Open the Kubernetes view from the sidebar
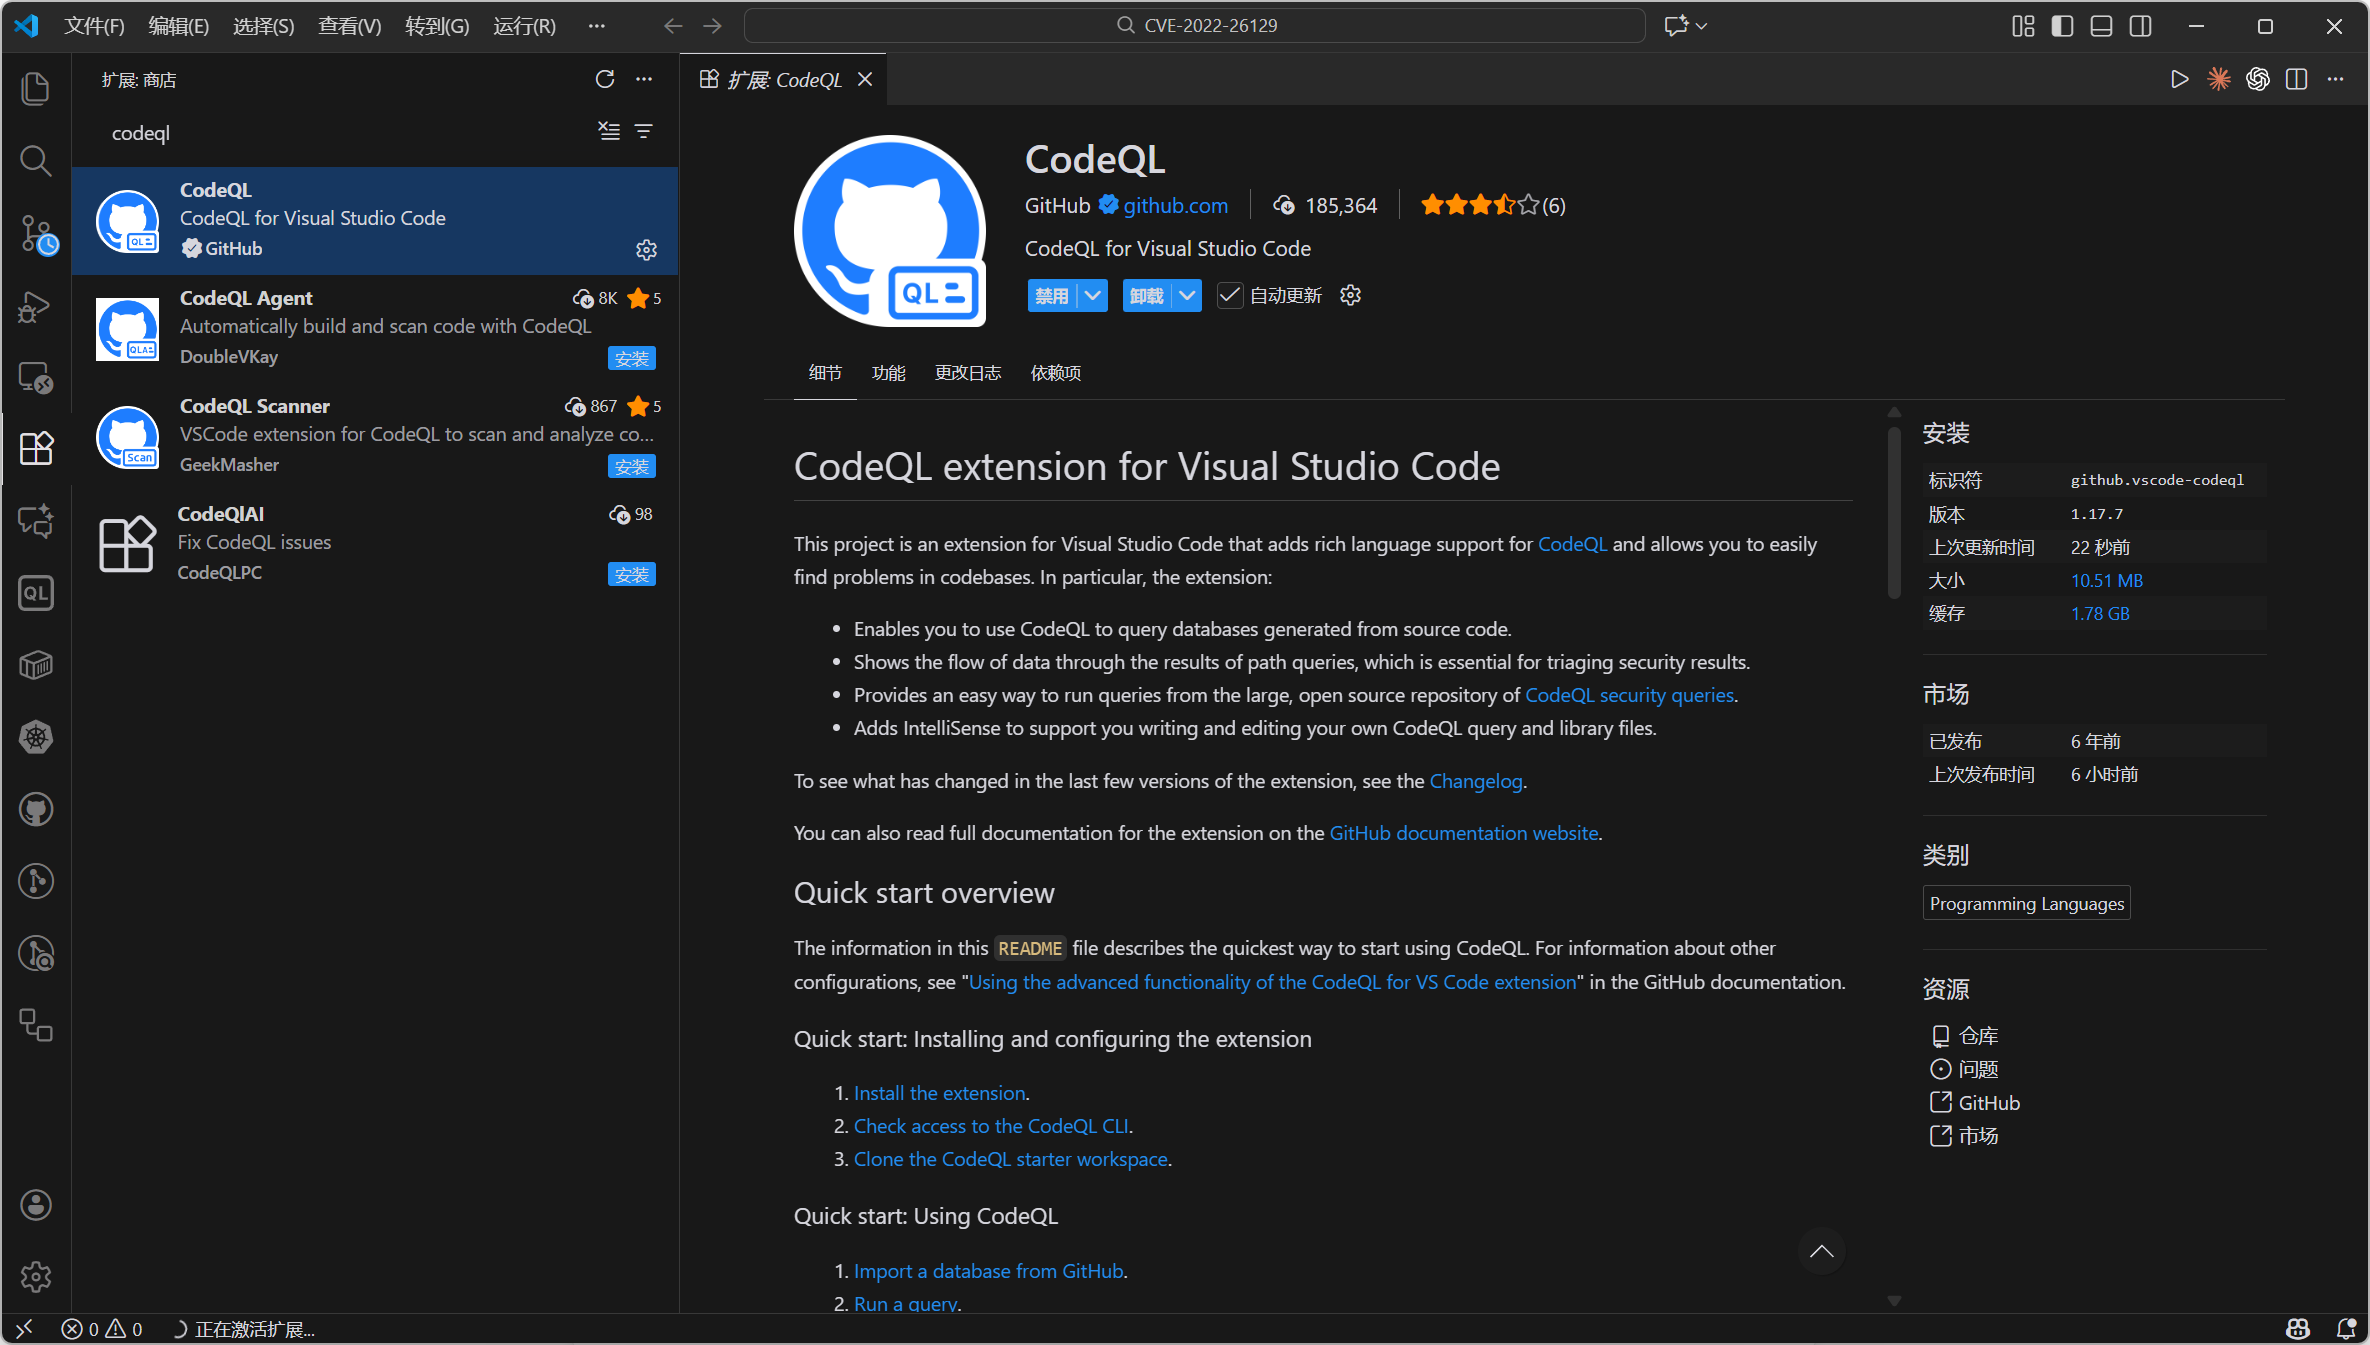This screenshot has height=1345, width=2370. coord(36,738)
